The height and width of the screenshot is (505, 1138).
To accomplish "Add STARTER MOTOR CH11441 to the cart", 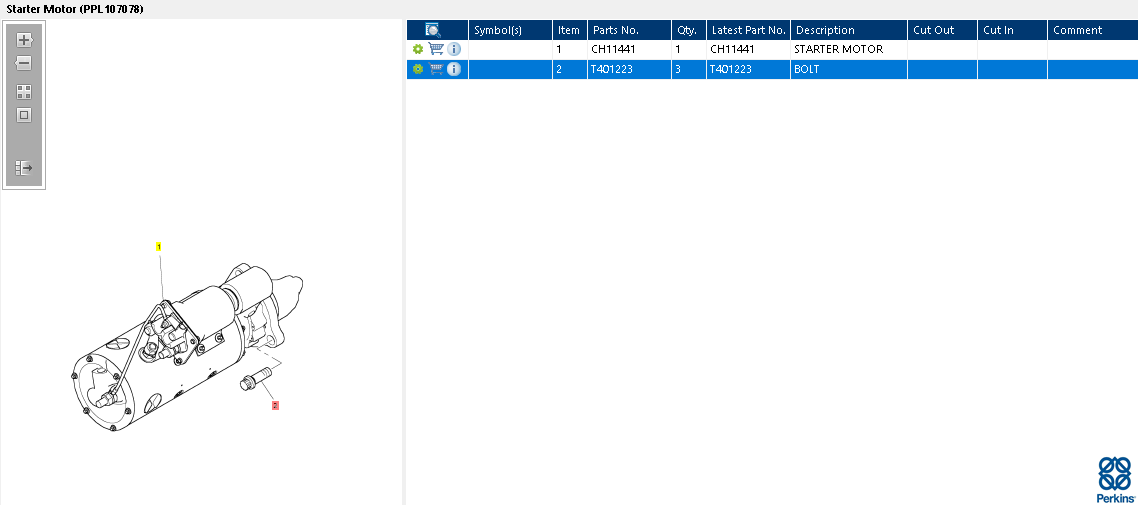I will [436, 49].
